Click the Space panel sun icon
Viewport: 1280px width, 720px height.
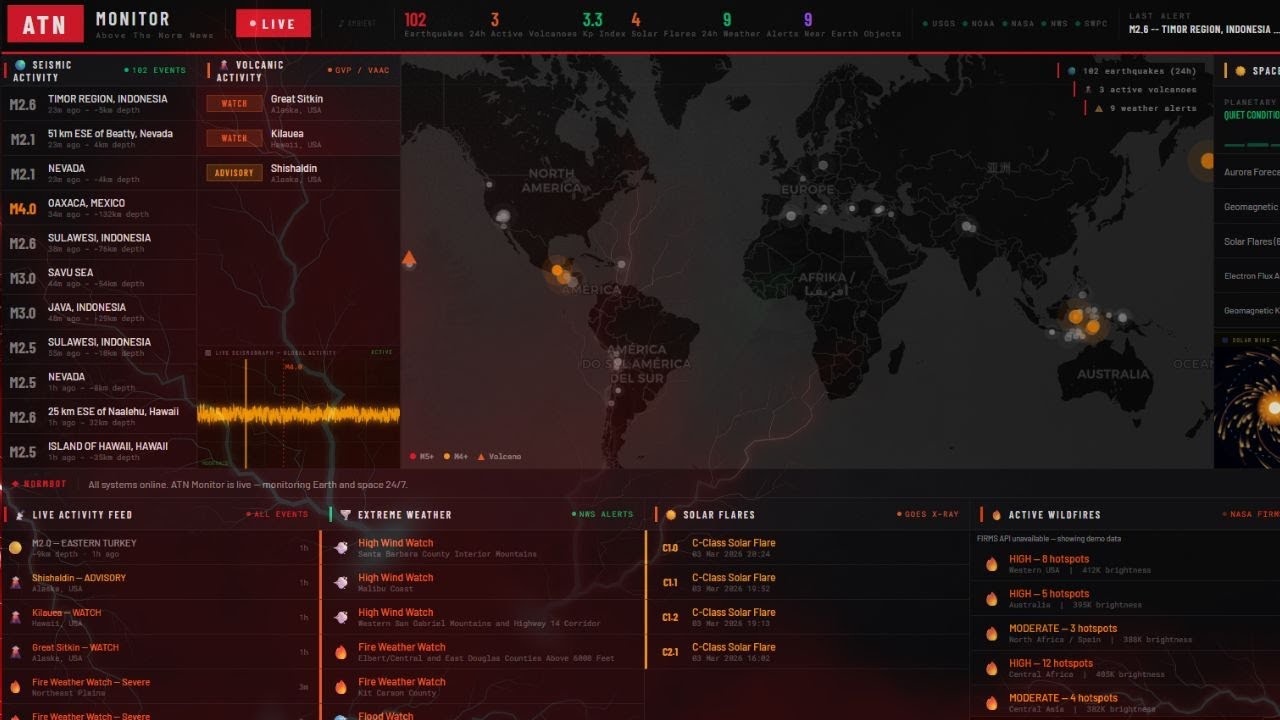[1240, 71]
